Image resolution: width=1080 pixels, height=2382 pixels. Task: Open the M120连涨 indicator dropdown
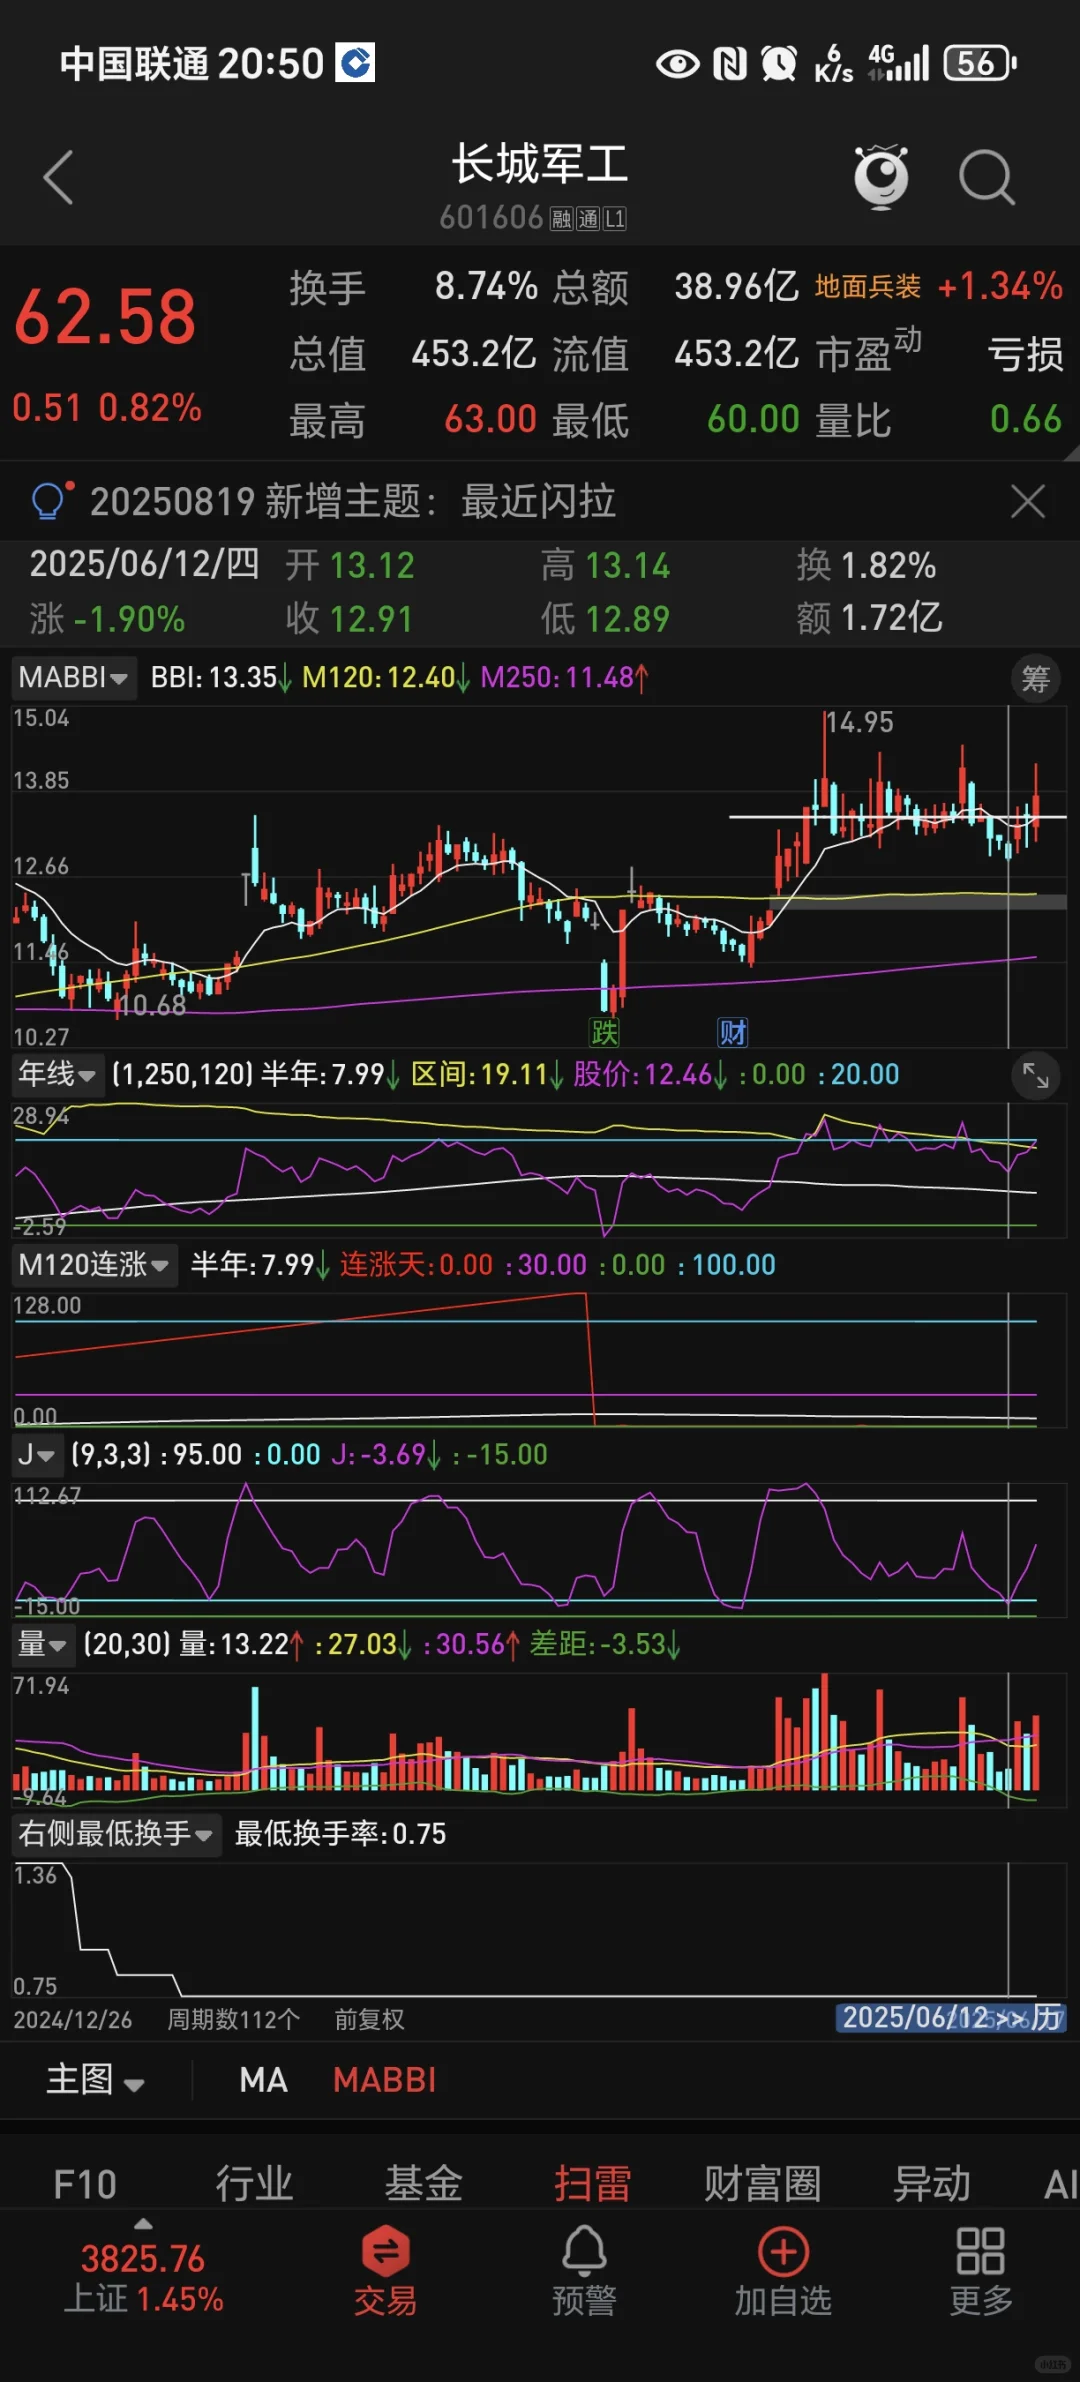tap(94, 1264)
